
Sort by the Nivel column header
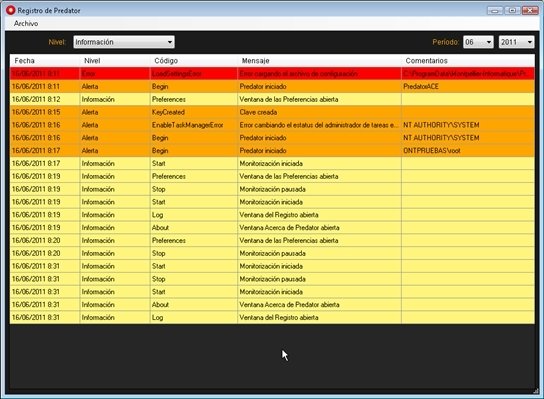pos(115,61)
